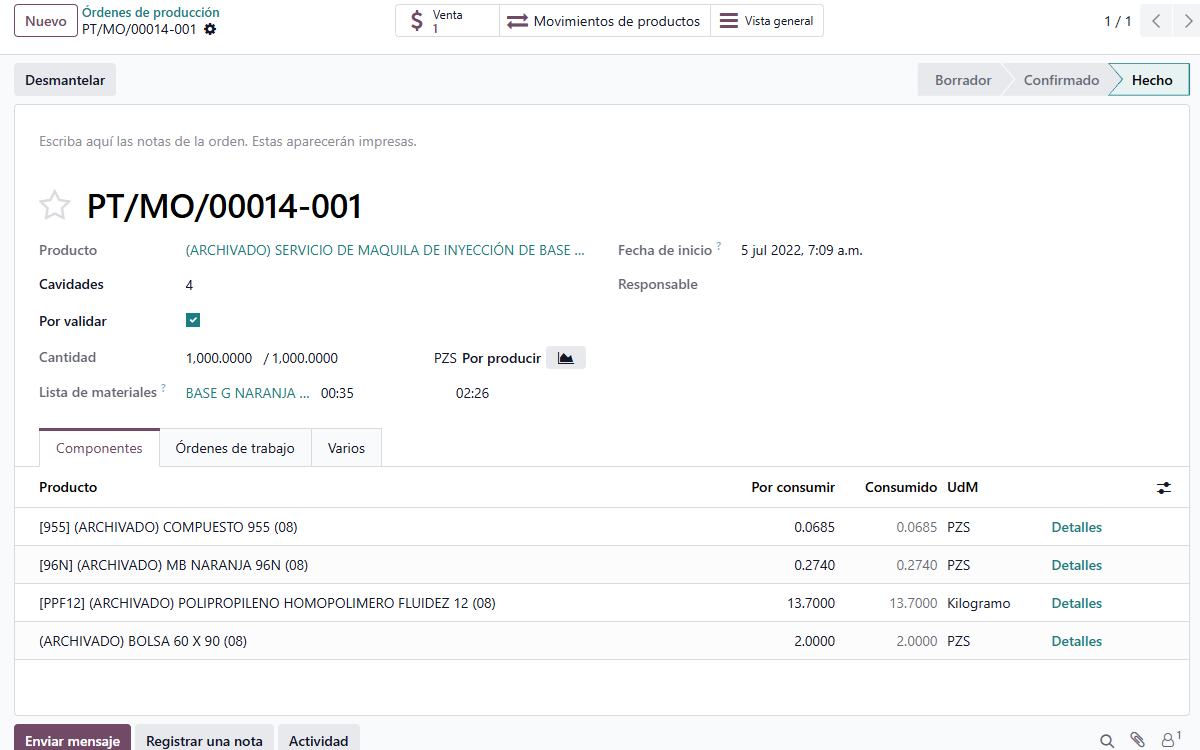The image size is (1200, 750).
Task: Open the followers person icon
Action: tap(1168, 741)
